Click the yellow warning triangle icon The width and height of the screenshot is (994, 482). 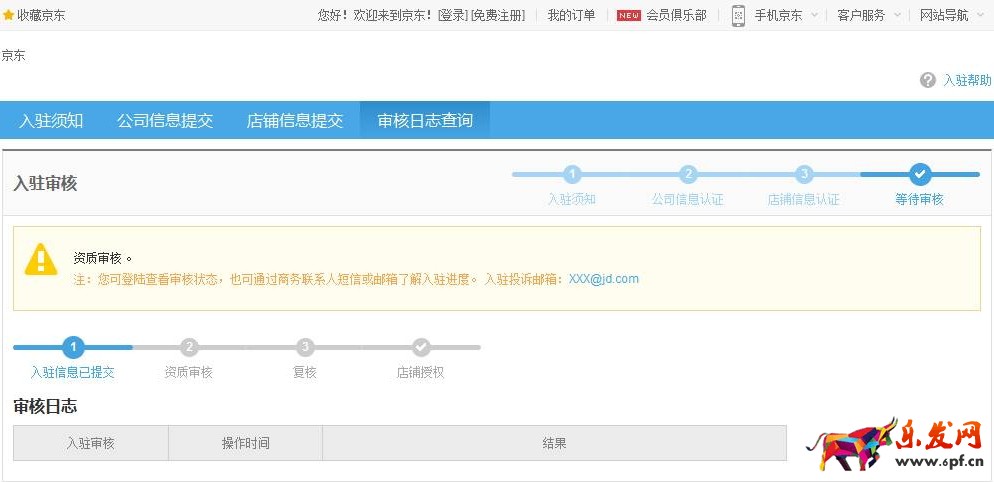[x=41, y=259]
